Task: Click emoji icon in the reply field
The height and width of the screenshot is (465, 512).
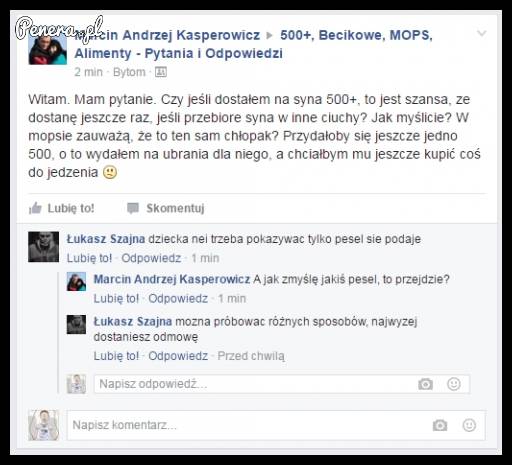Action: tap(454, 384)
